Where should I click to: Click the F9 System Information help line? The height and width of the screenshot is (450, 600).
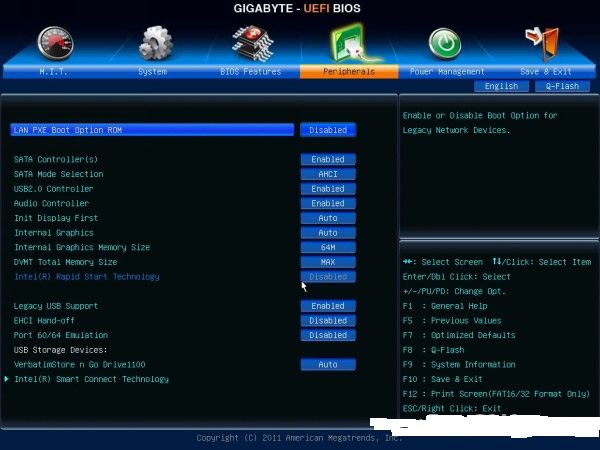pos(459,365)
